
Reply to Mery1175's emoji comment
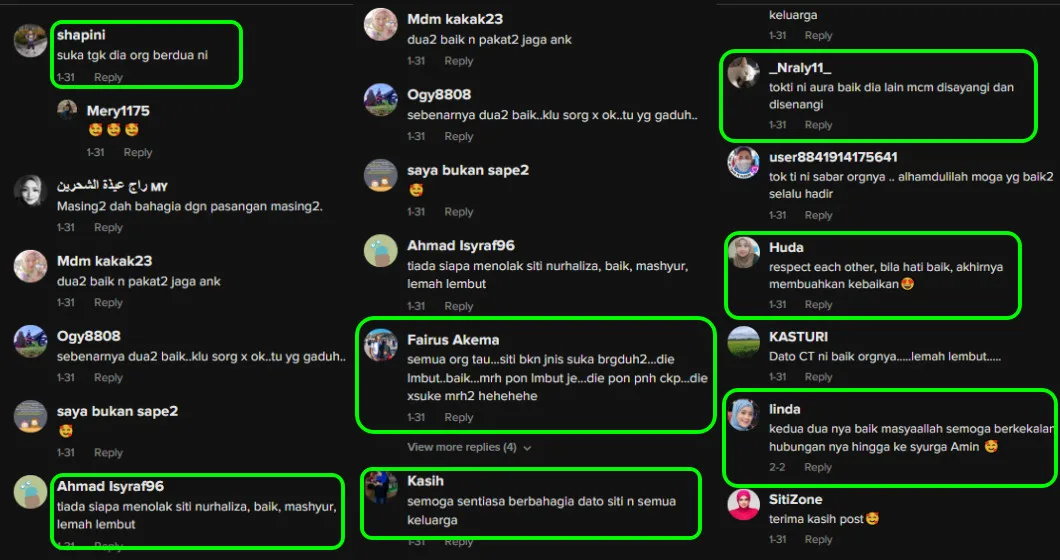tap(138, 152)
